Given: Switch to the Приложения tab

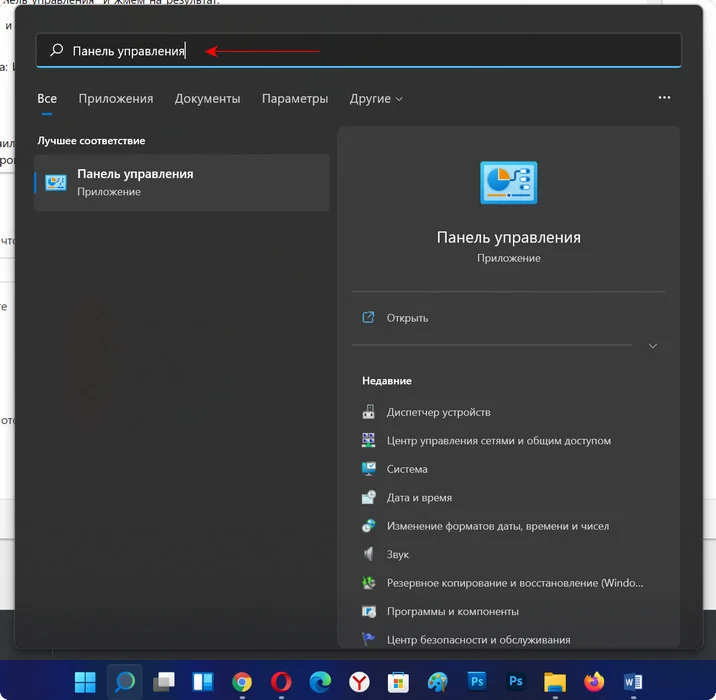Looking at the screenshot, I should [116, 99].
